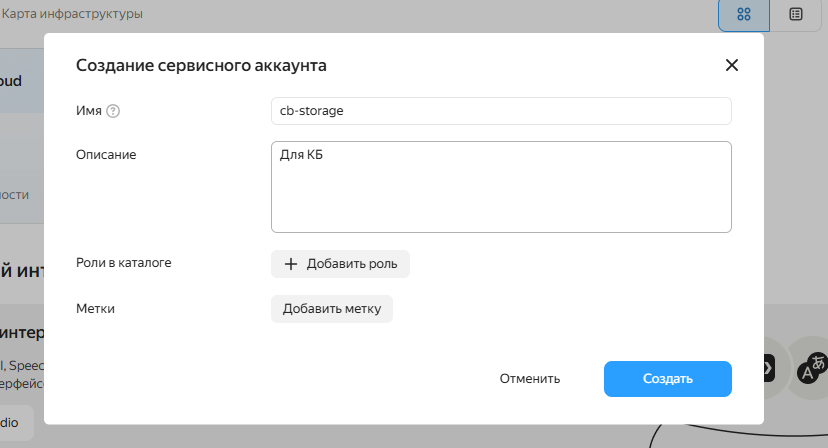Click the plus icon in Добавить роль

click(x=291, y=264)
